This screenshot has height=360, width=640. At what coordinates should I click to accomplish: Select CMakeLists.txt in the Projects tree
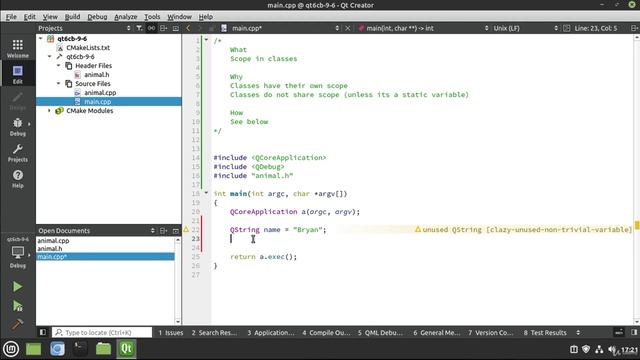[x=88, y=47]
